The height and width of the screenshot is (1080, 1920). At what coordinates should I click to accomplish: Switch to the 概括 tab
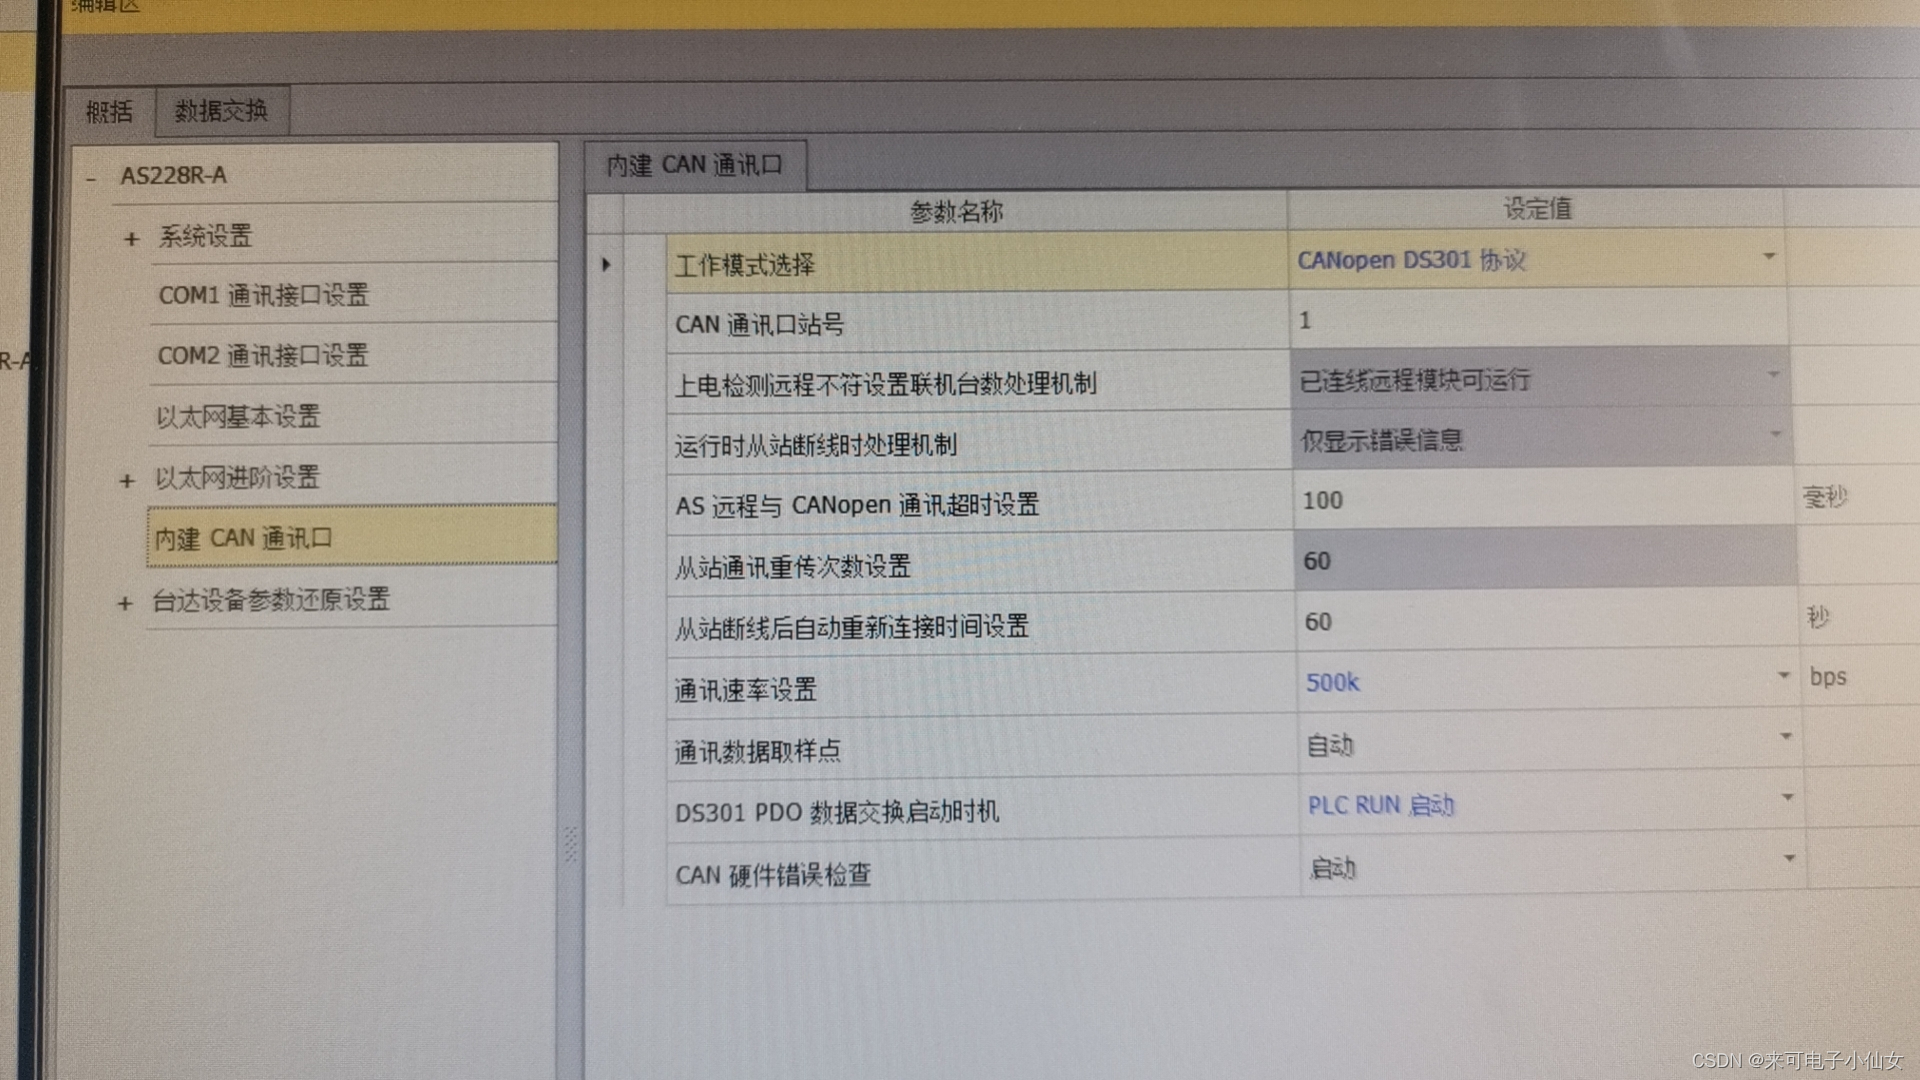coord(109,112)
